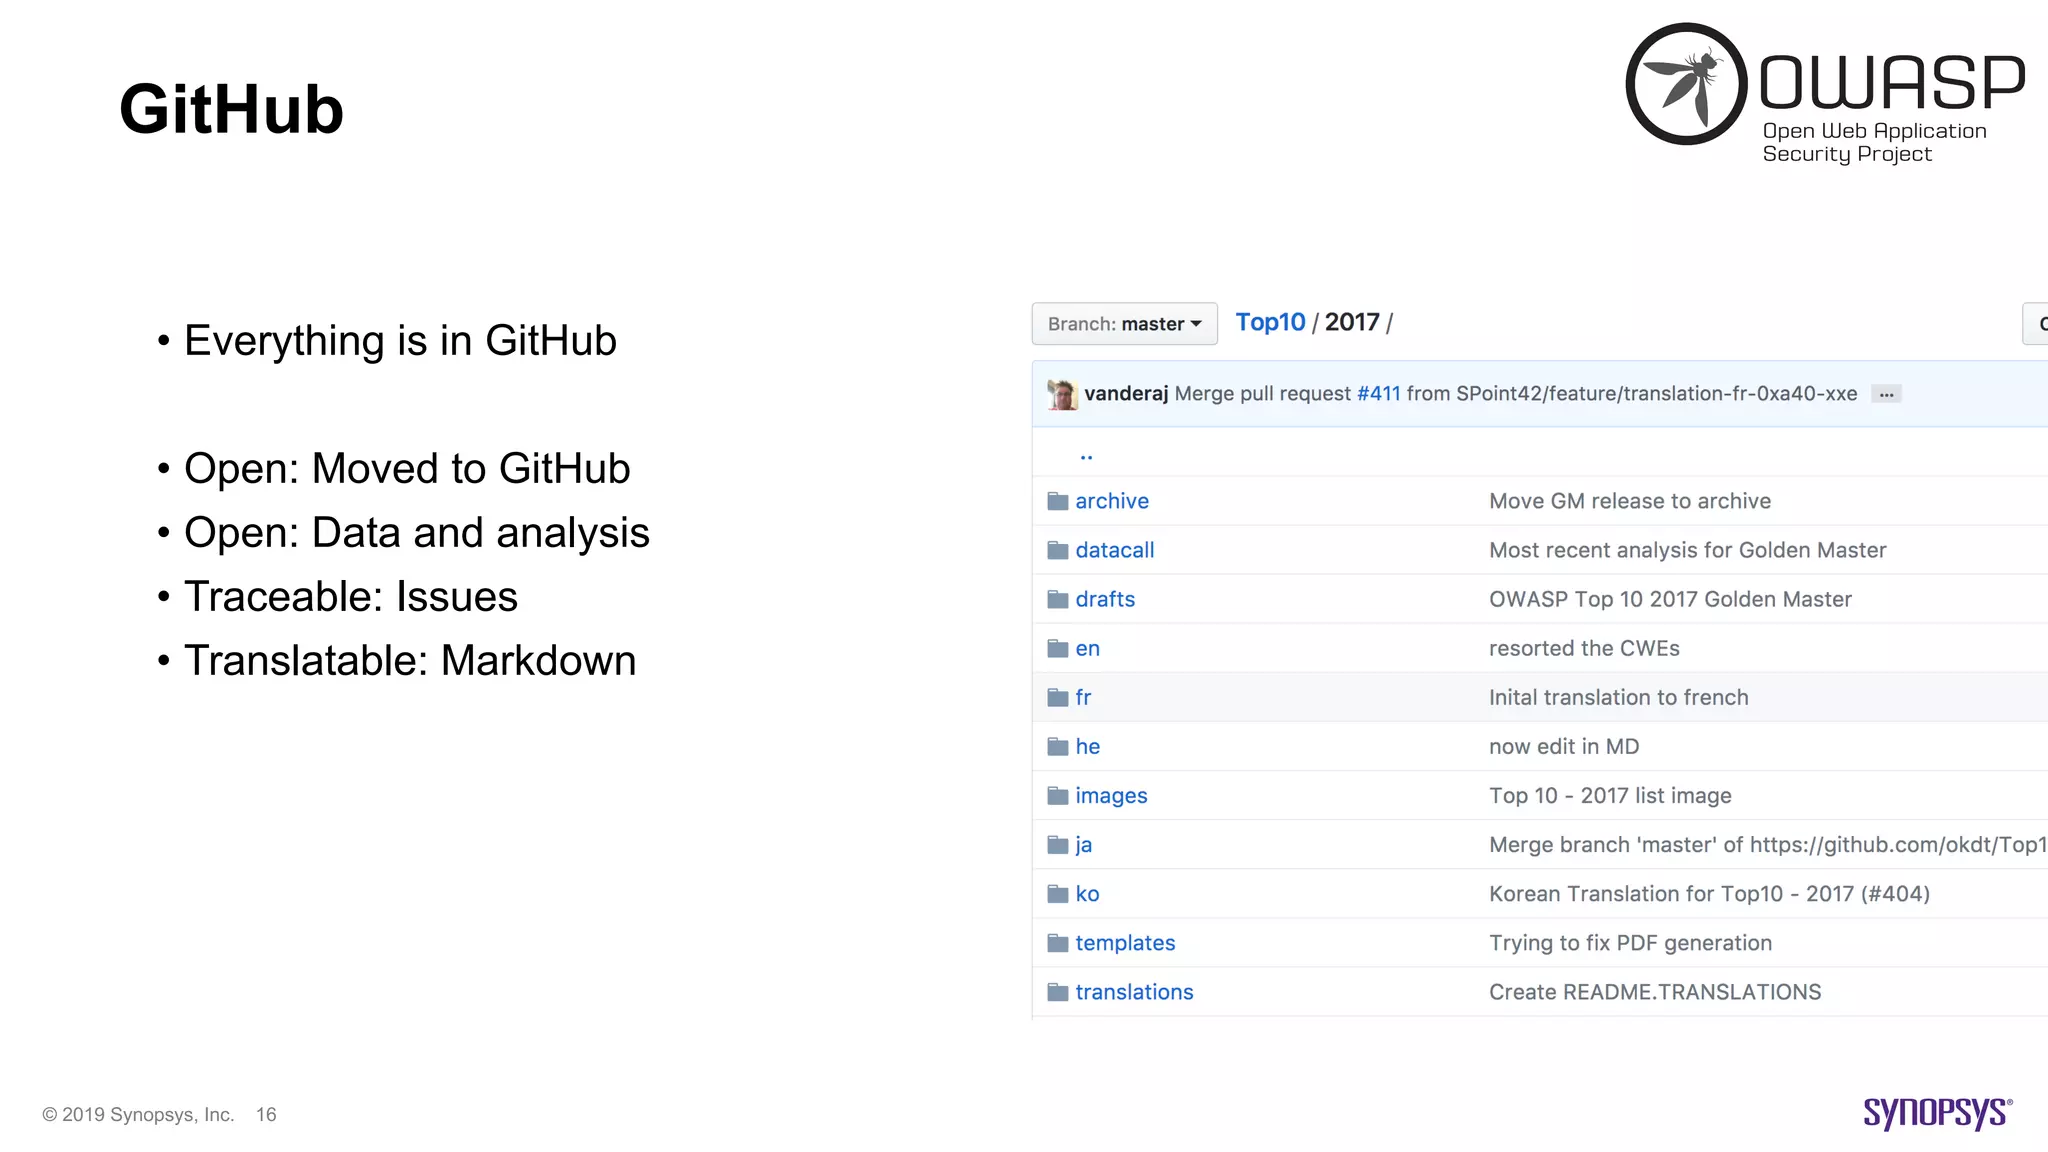The image size is (2048, 1152).
Task: Click 'Trying to fix PDF generation' message
Action: pyautogui.click(x=1630, y=943)
